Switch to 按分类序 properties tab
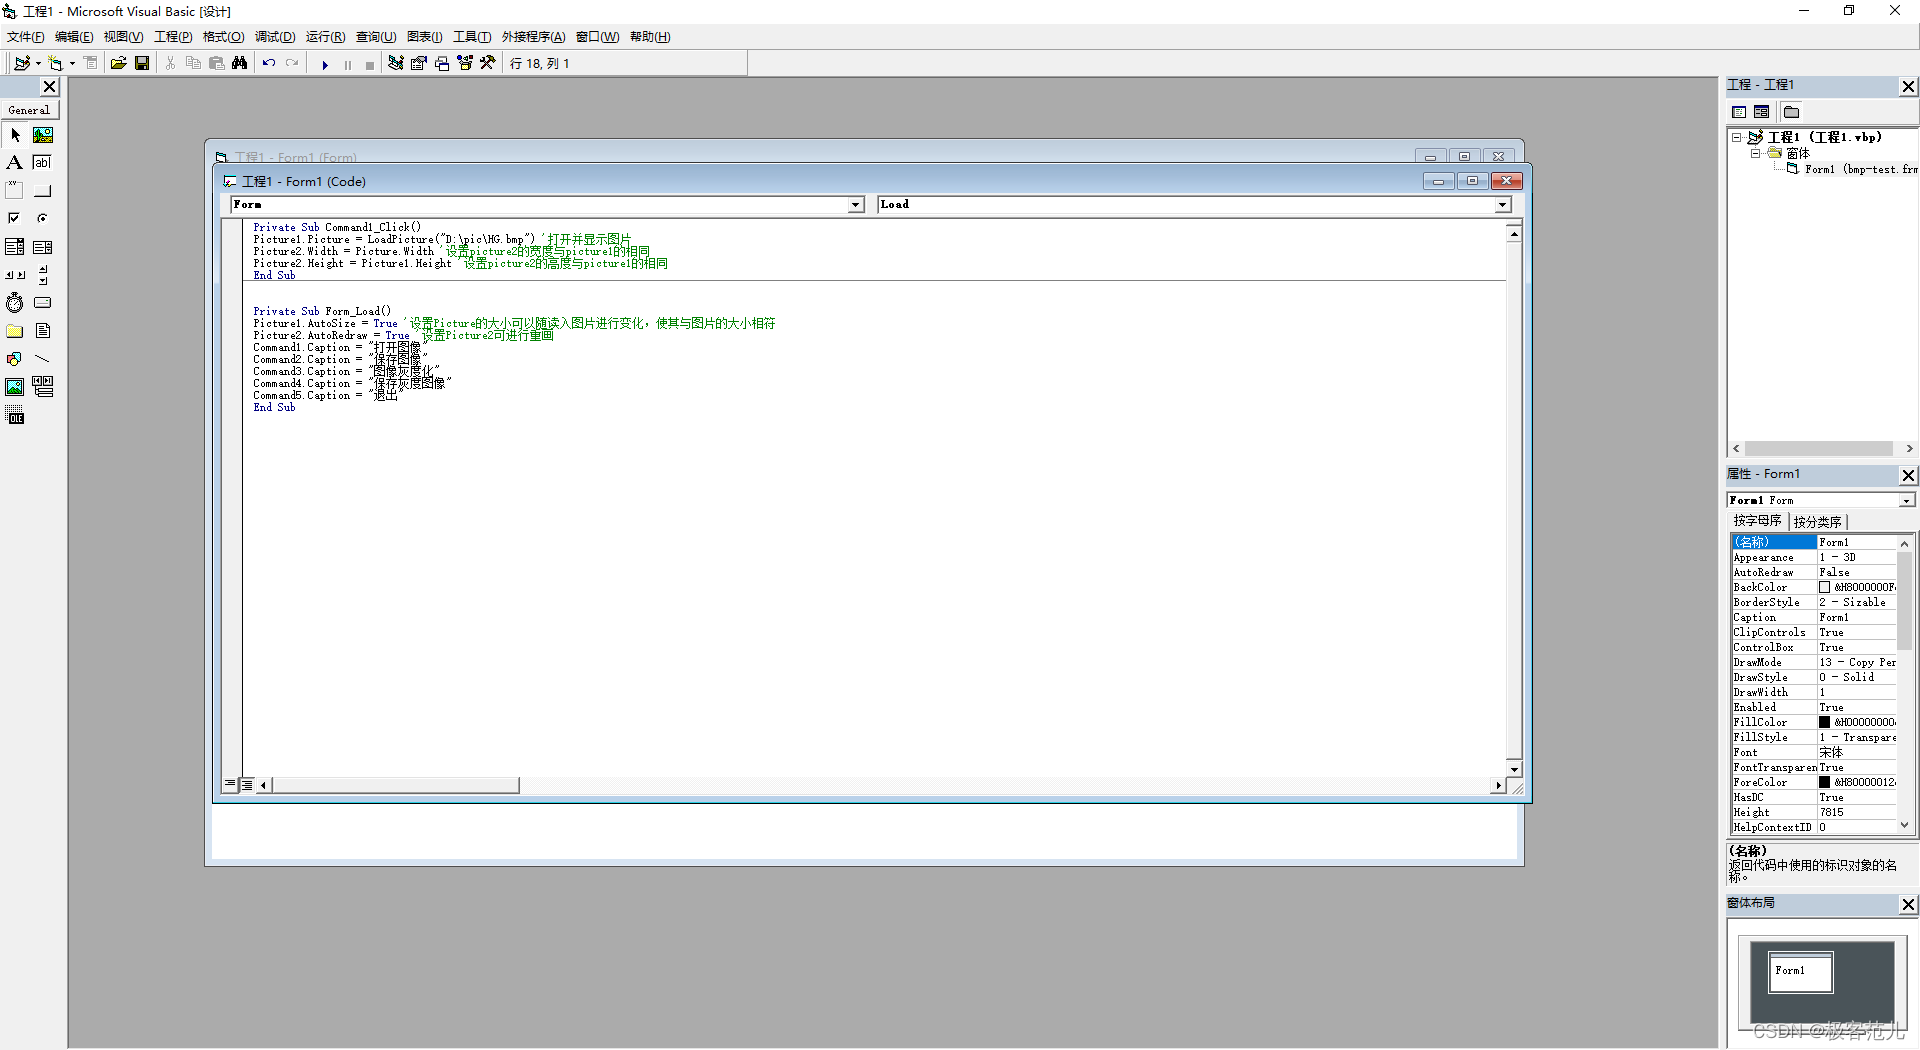Viewport: 1920px width, 1050px height. [1817, 522]
